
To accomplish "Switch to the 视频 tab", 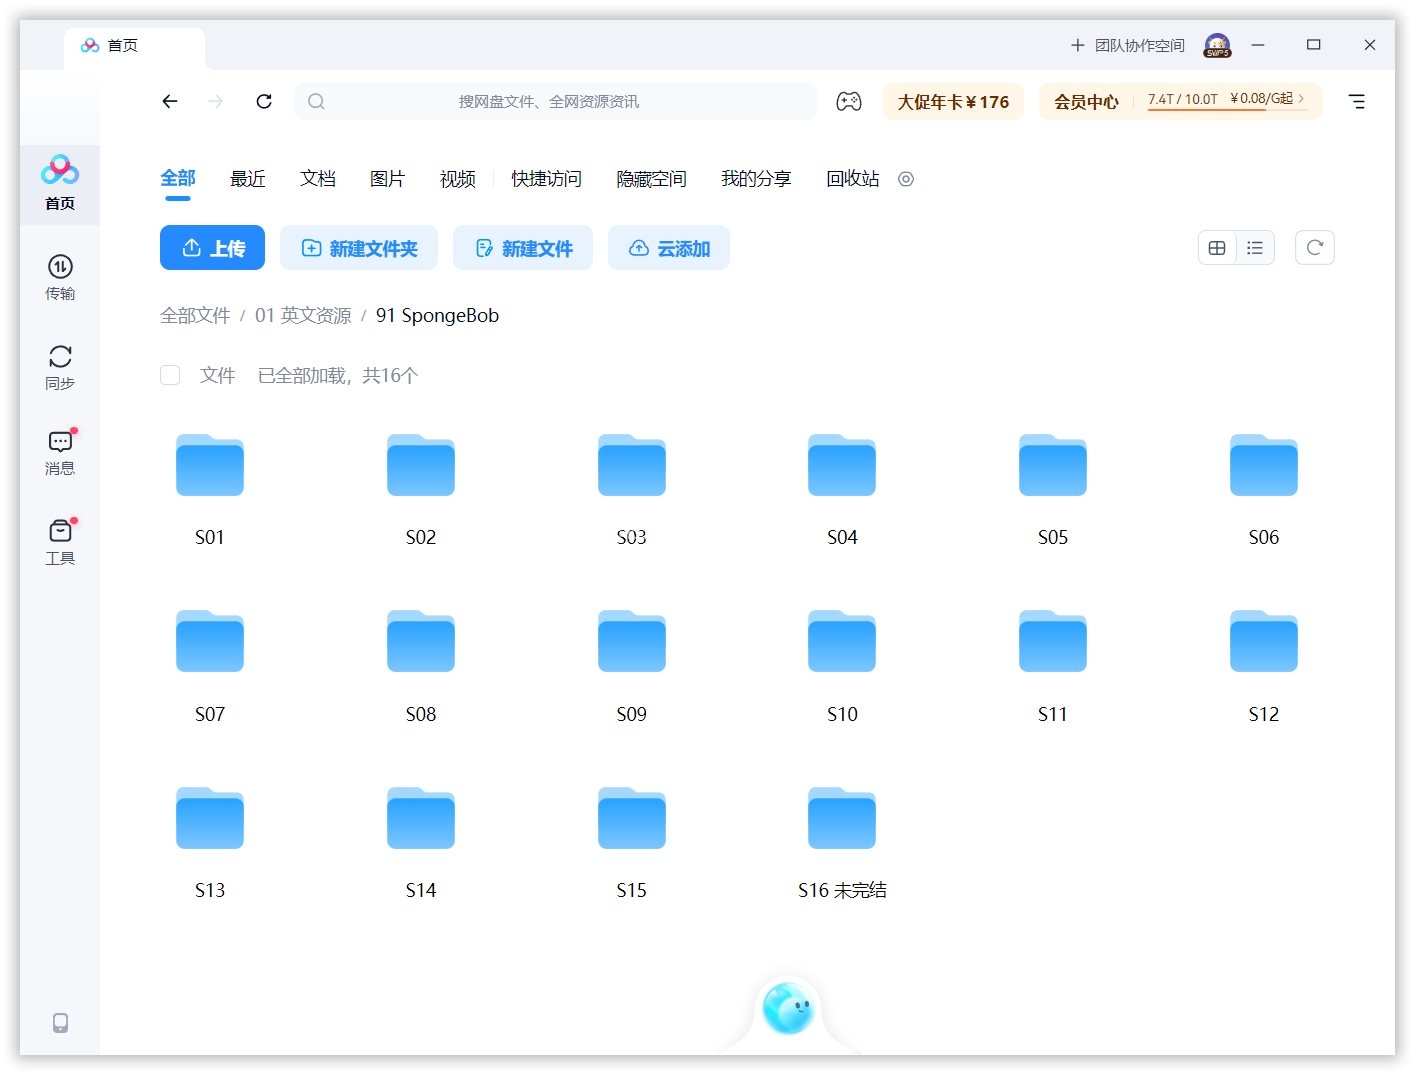I will click(x=457, y=179).
